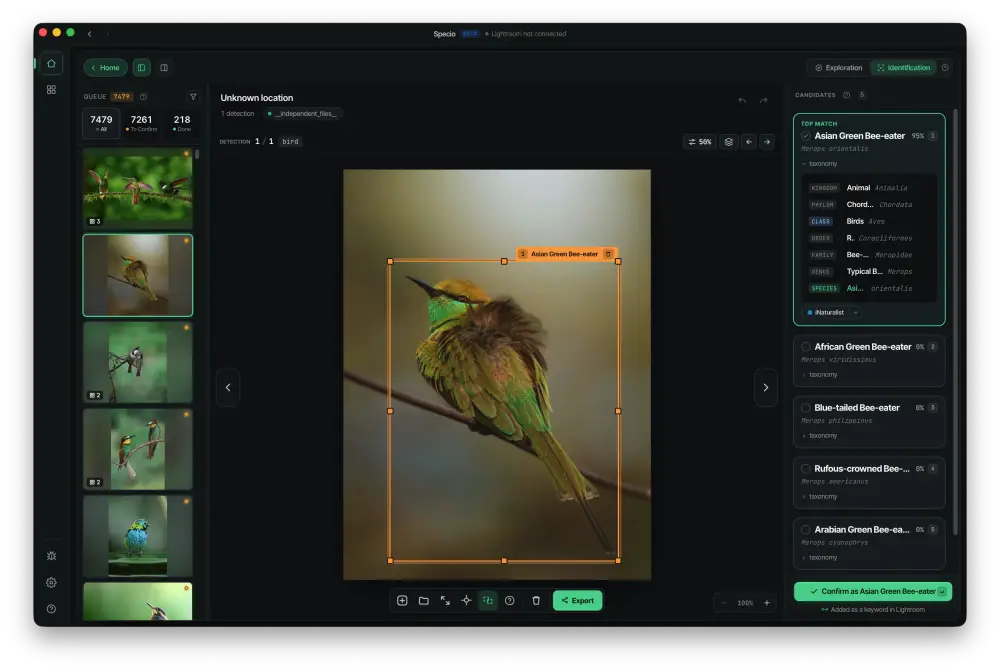This screenshot has height=671, width=1000.
Task: Open the 50% confidence threshold control
Action: pyautogui.click(x=700, y=142)
